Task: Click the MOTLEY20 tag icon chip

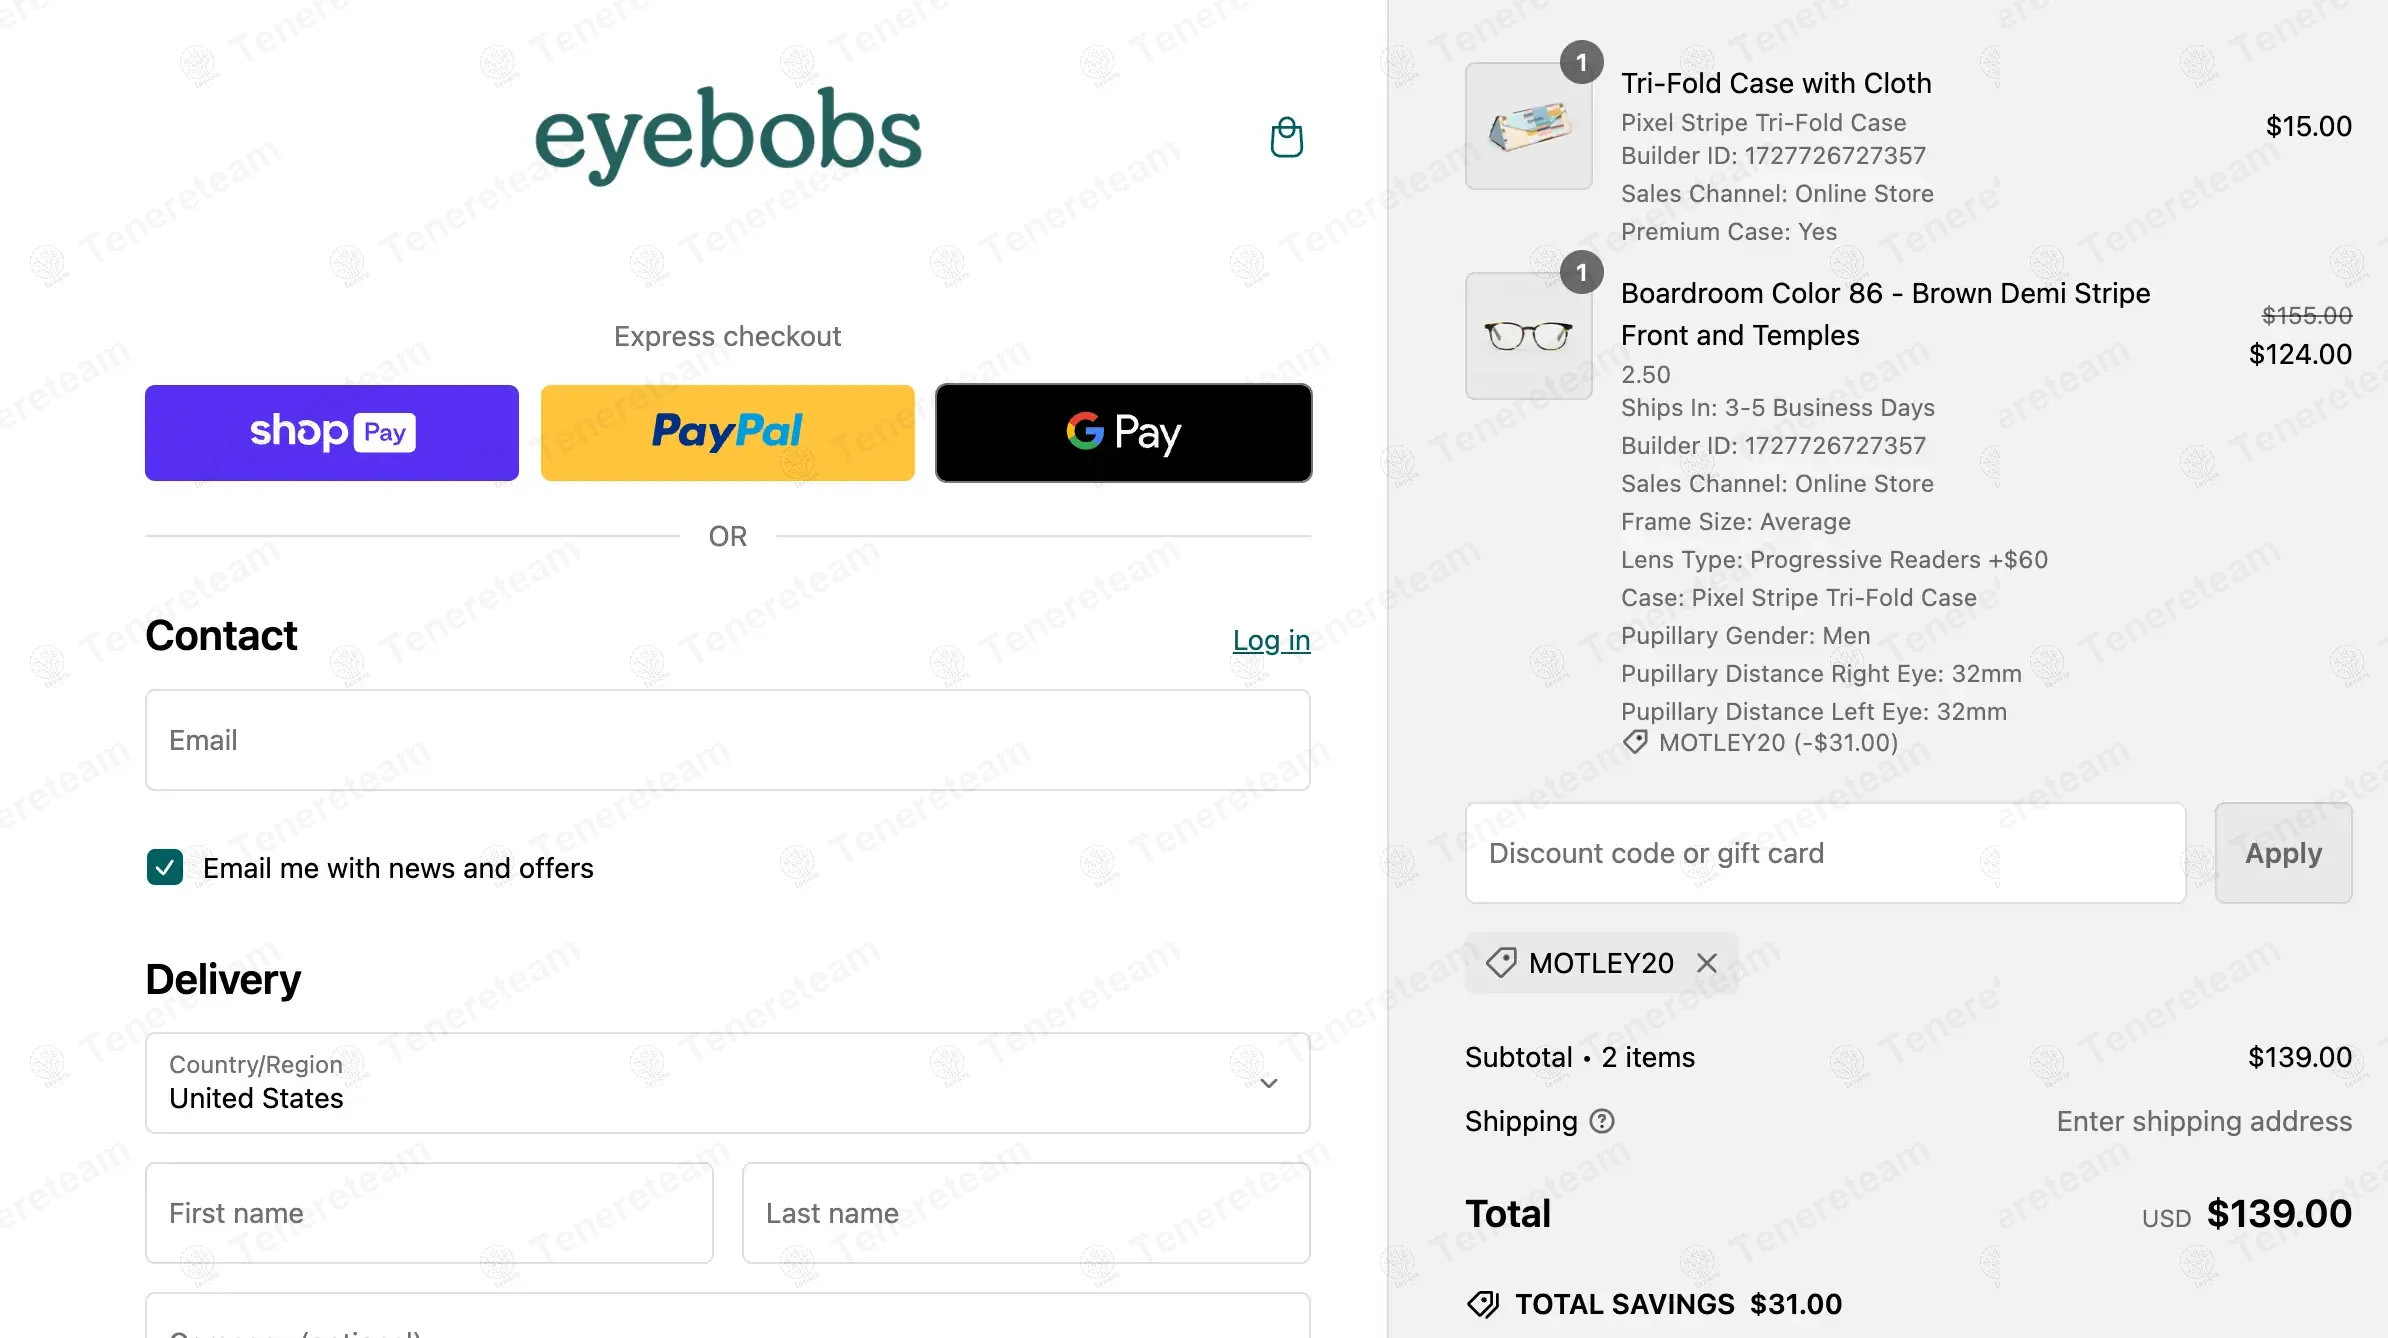Action: pos(1501,963)
